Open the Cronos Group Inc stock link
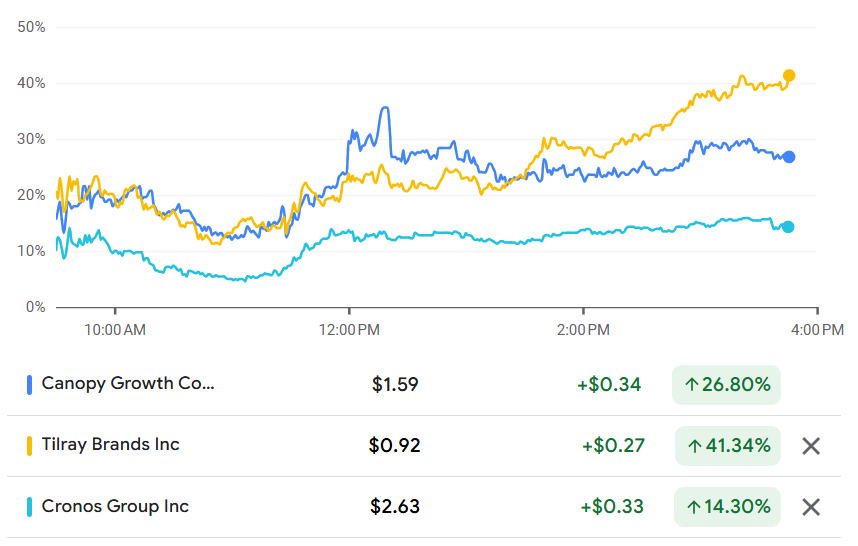Screen dimensions: 858x546 (115, 507)
